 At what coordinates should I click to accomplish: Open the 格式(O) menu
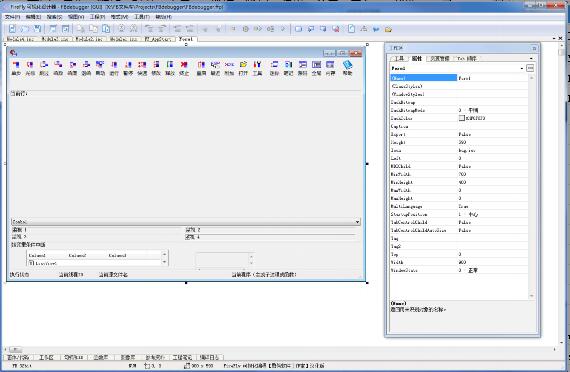point(119,17)
